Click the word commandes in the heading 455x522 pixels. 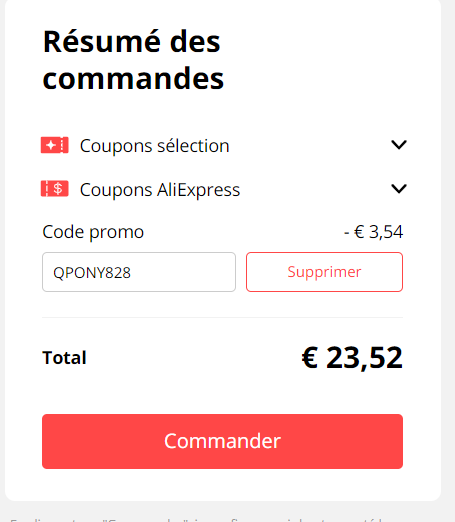pyautogui.click(x=133, y=79)
